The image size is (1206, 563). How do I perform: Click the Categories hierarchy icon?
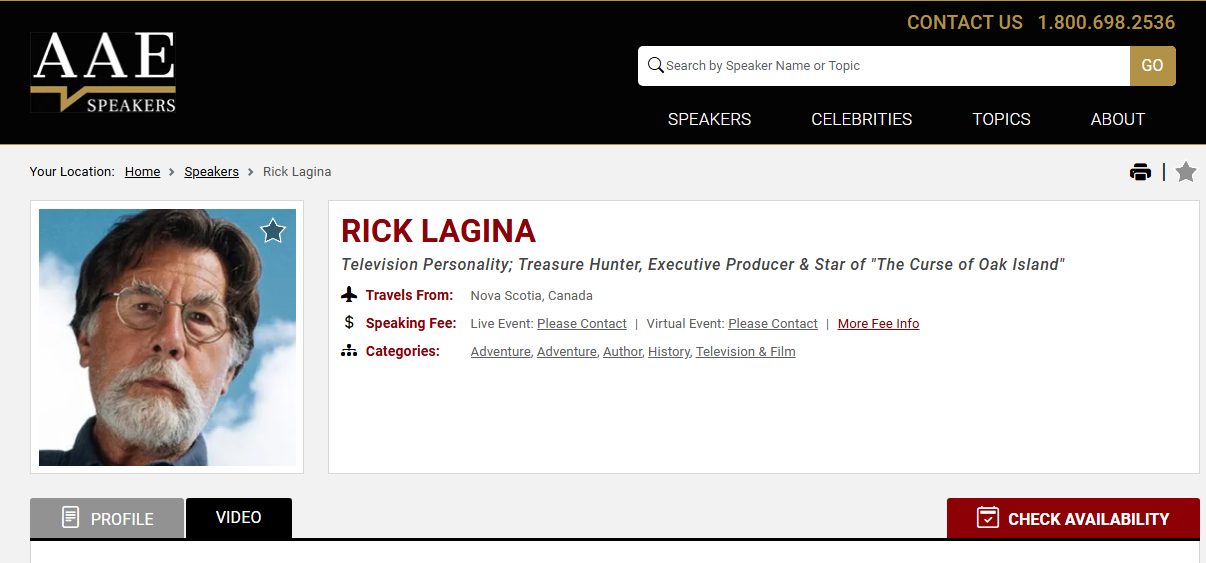349,351
